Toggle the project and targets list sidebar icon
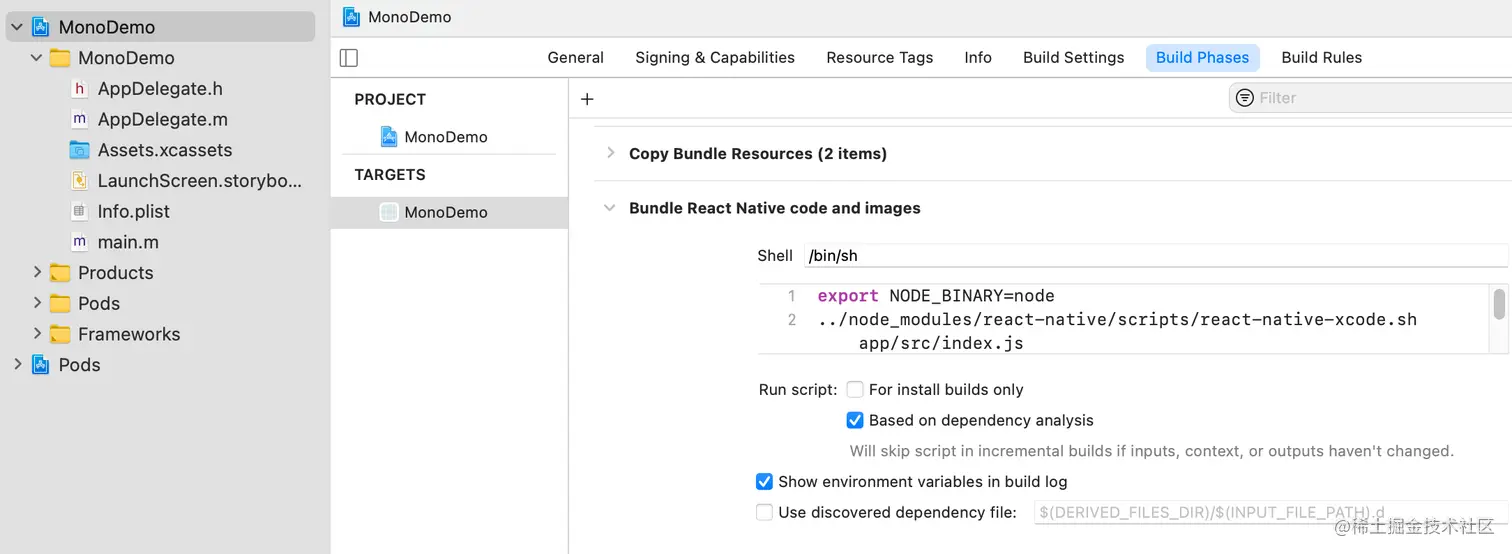1512x554 pixels. [349, 57]
